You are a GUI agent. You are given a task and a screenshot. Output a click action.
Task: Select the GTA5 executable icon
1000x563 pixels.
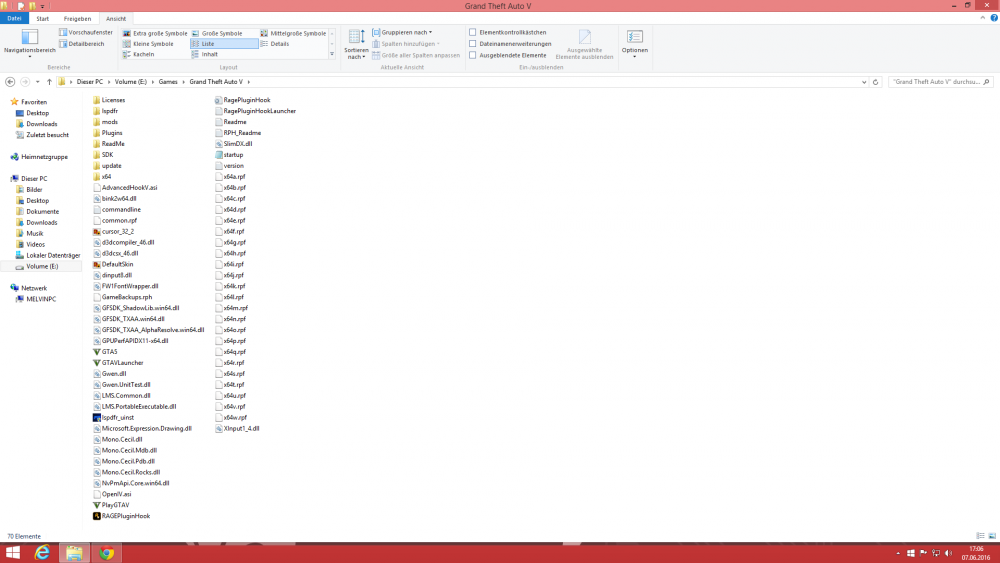tap(97, 352)
